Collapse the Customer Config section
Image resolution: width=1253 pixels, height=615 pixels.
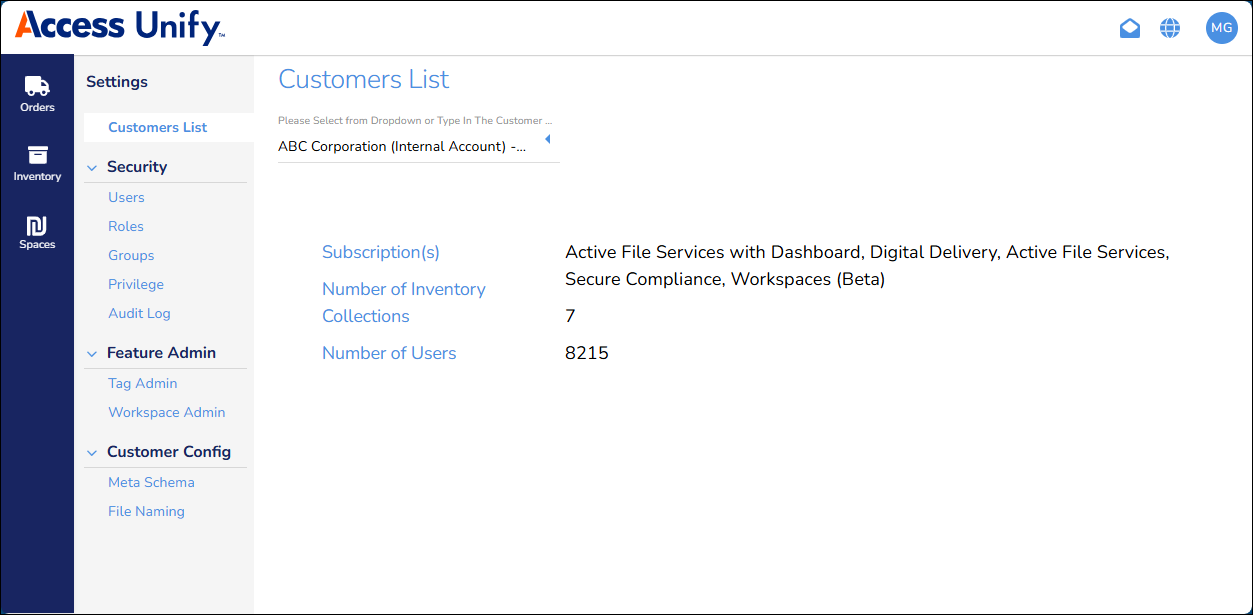pyautogui.click(x=92, y=453)
